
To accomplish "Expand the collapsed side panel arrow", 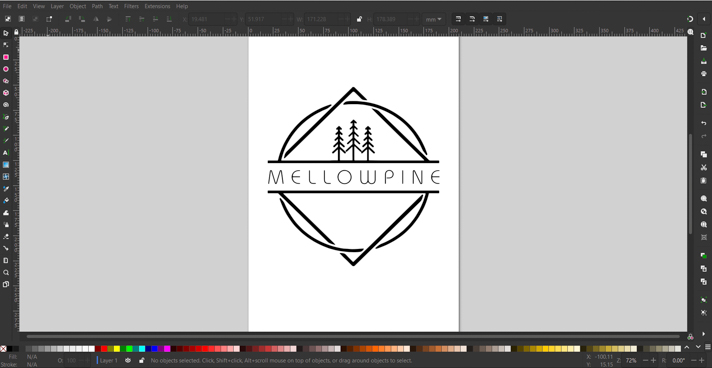I will [x=703, y=19].
